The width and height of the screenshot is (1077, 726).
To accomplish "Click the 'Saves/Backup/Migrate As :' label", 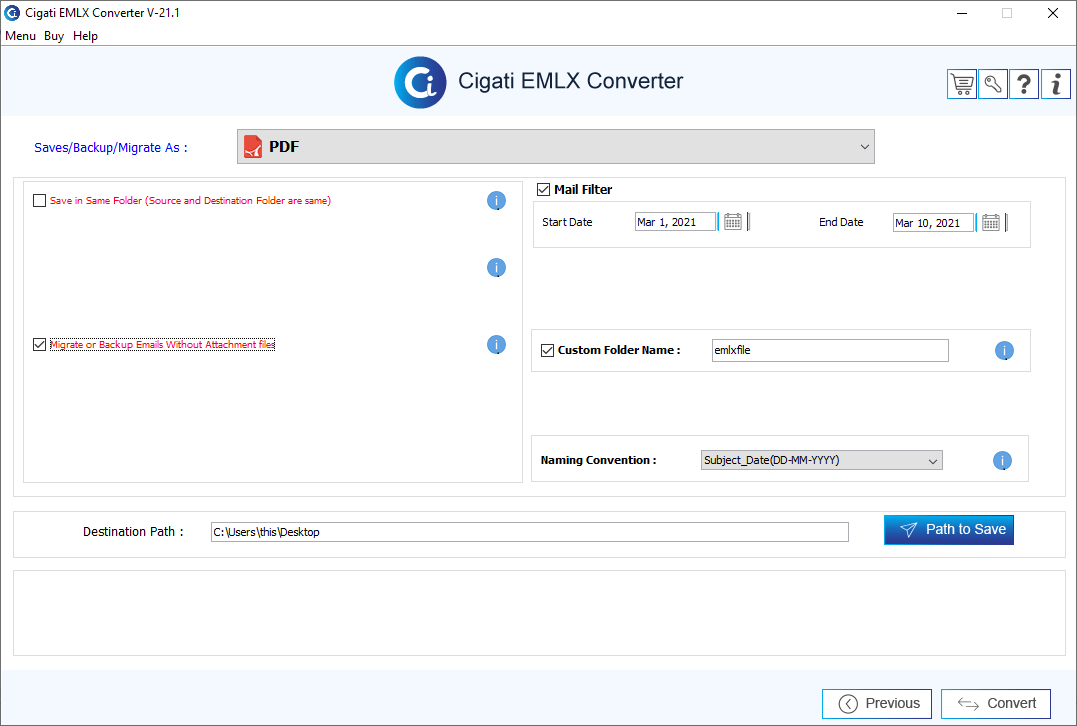I will click(x=111, y=148).
